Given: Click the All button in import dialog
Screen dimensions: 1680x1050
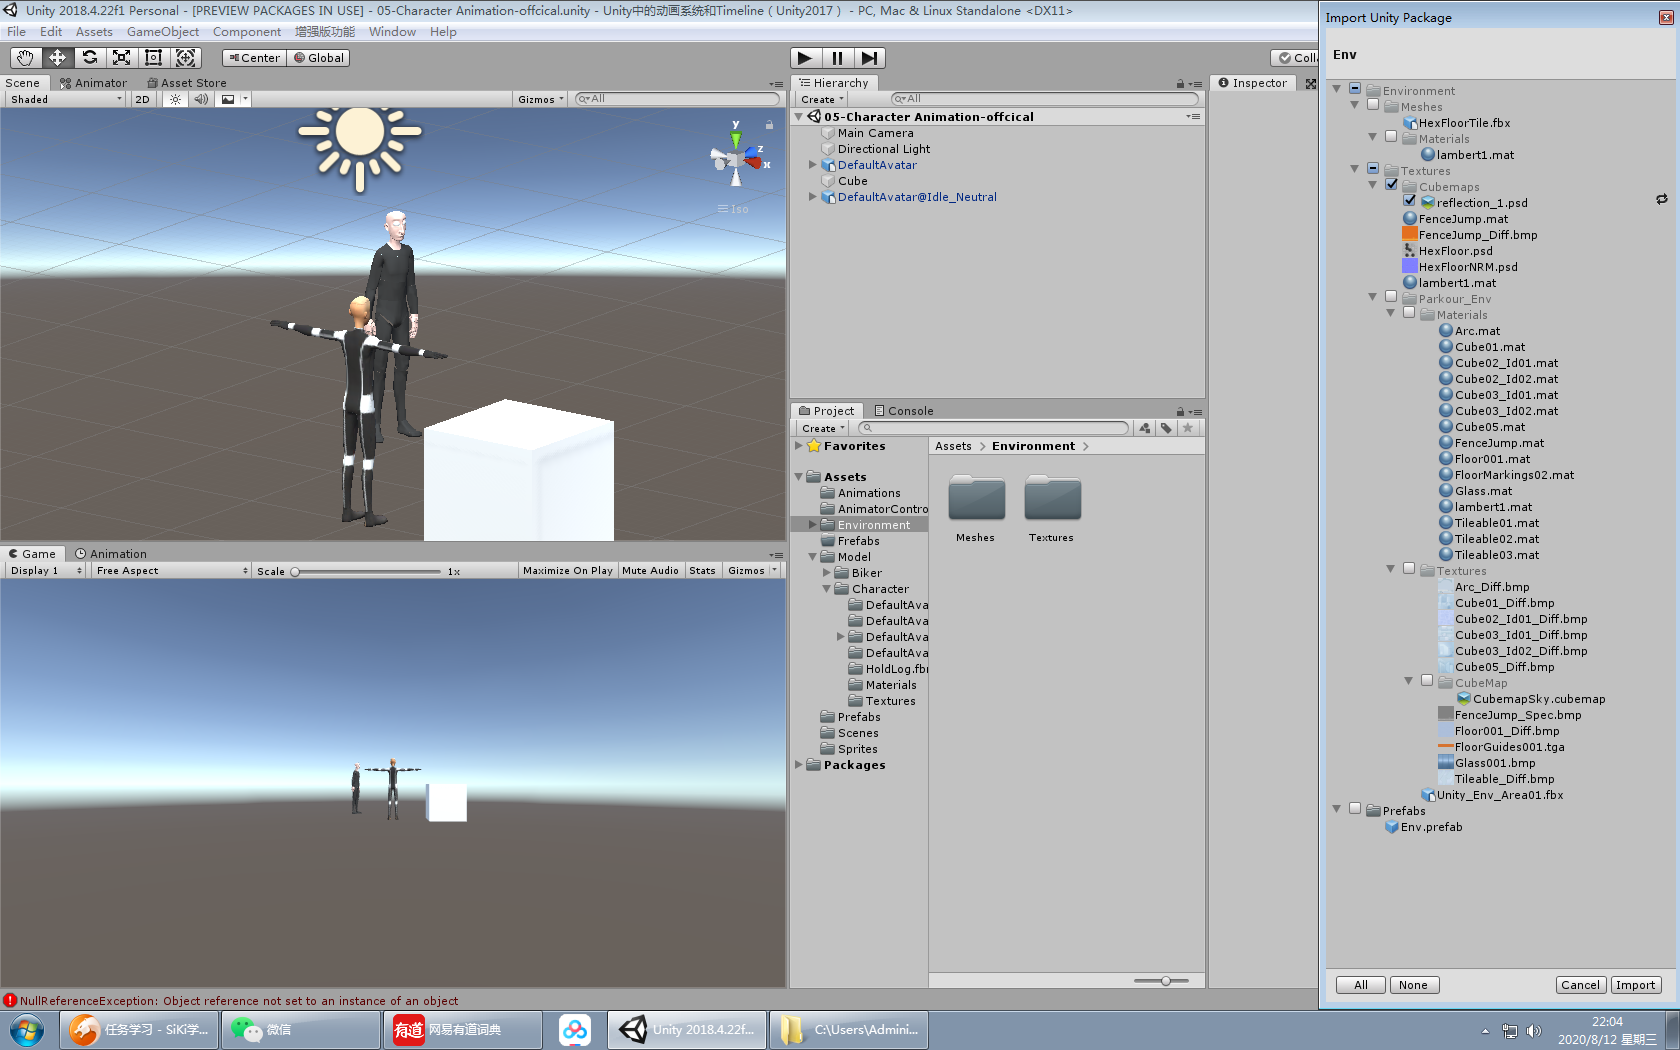Looking at the screenshot, I should (1361, 985).
